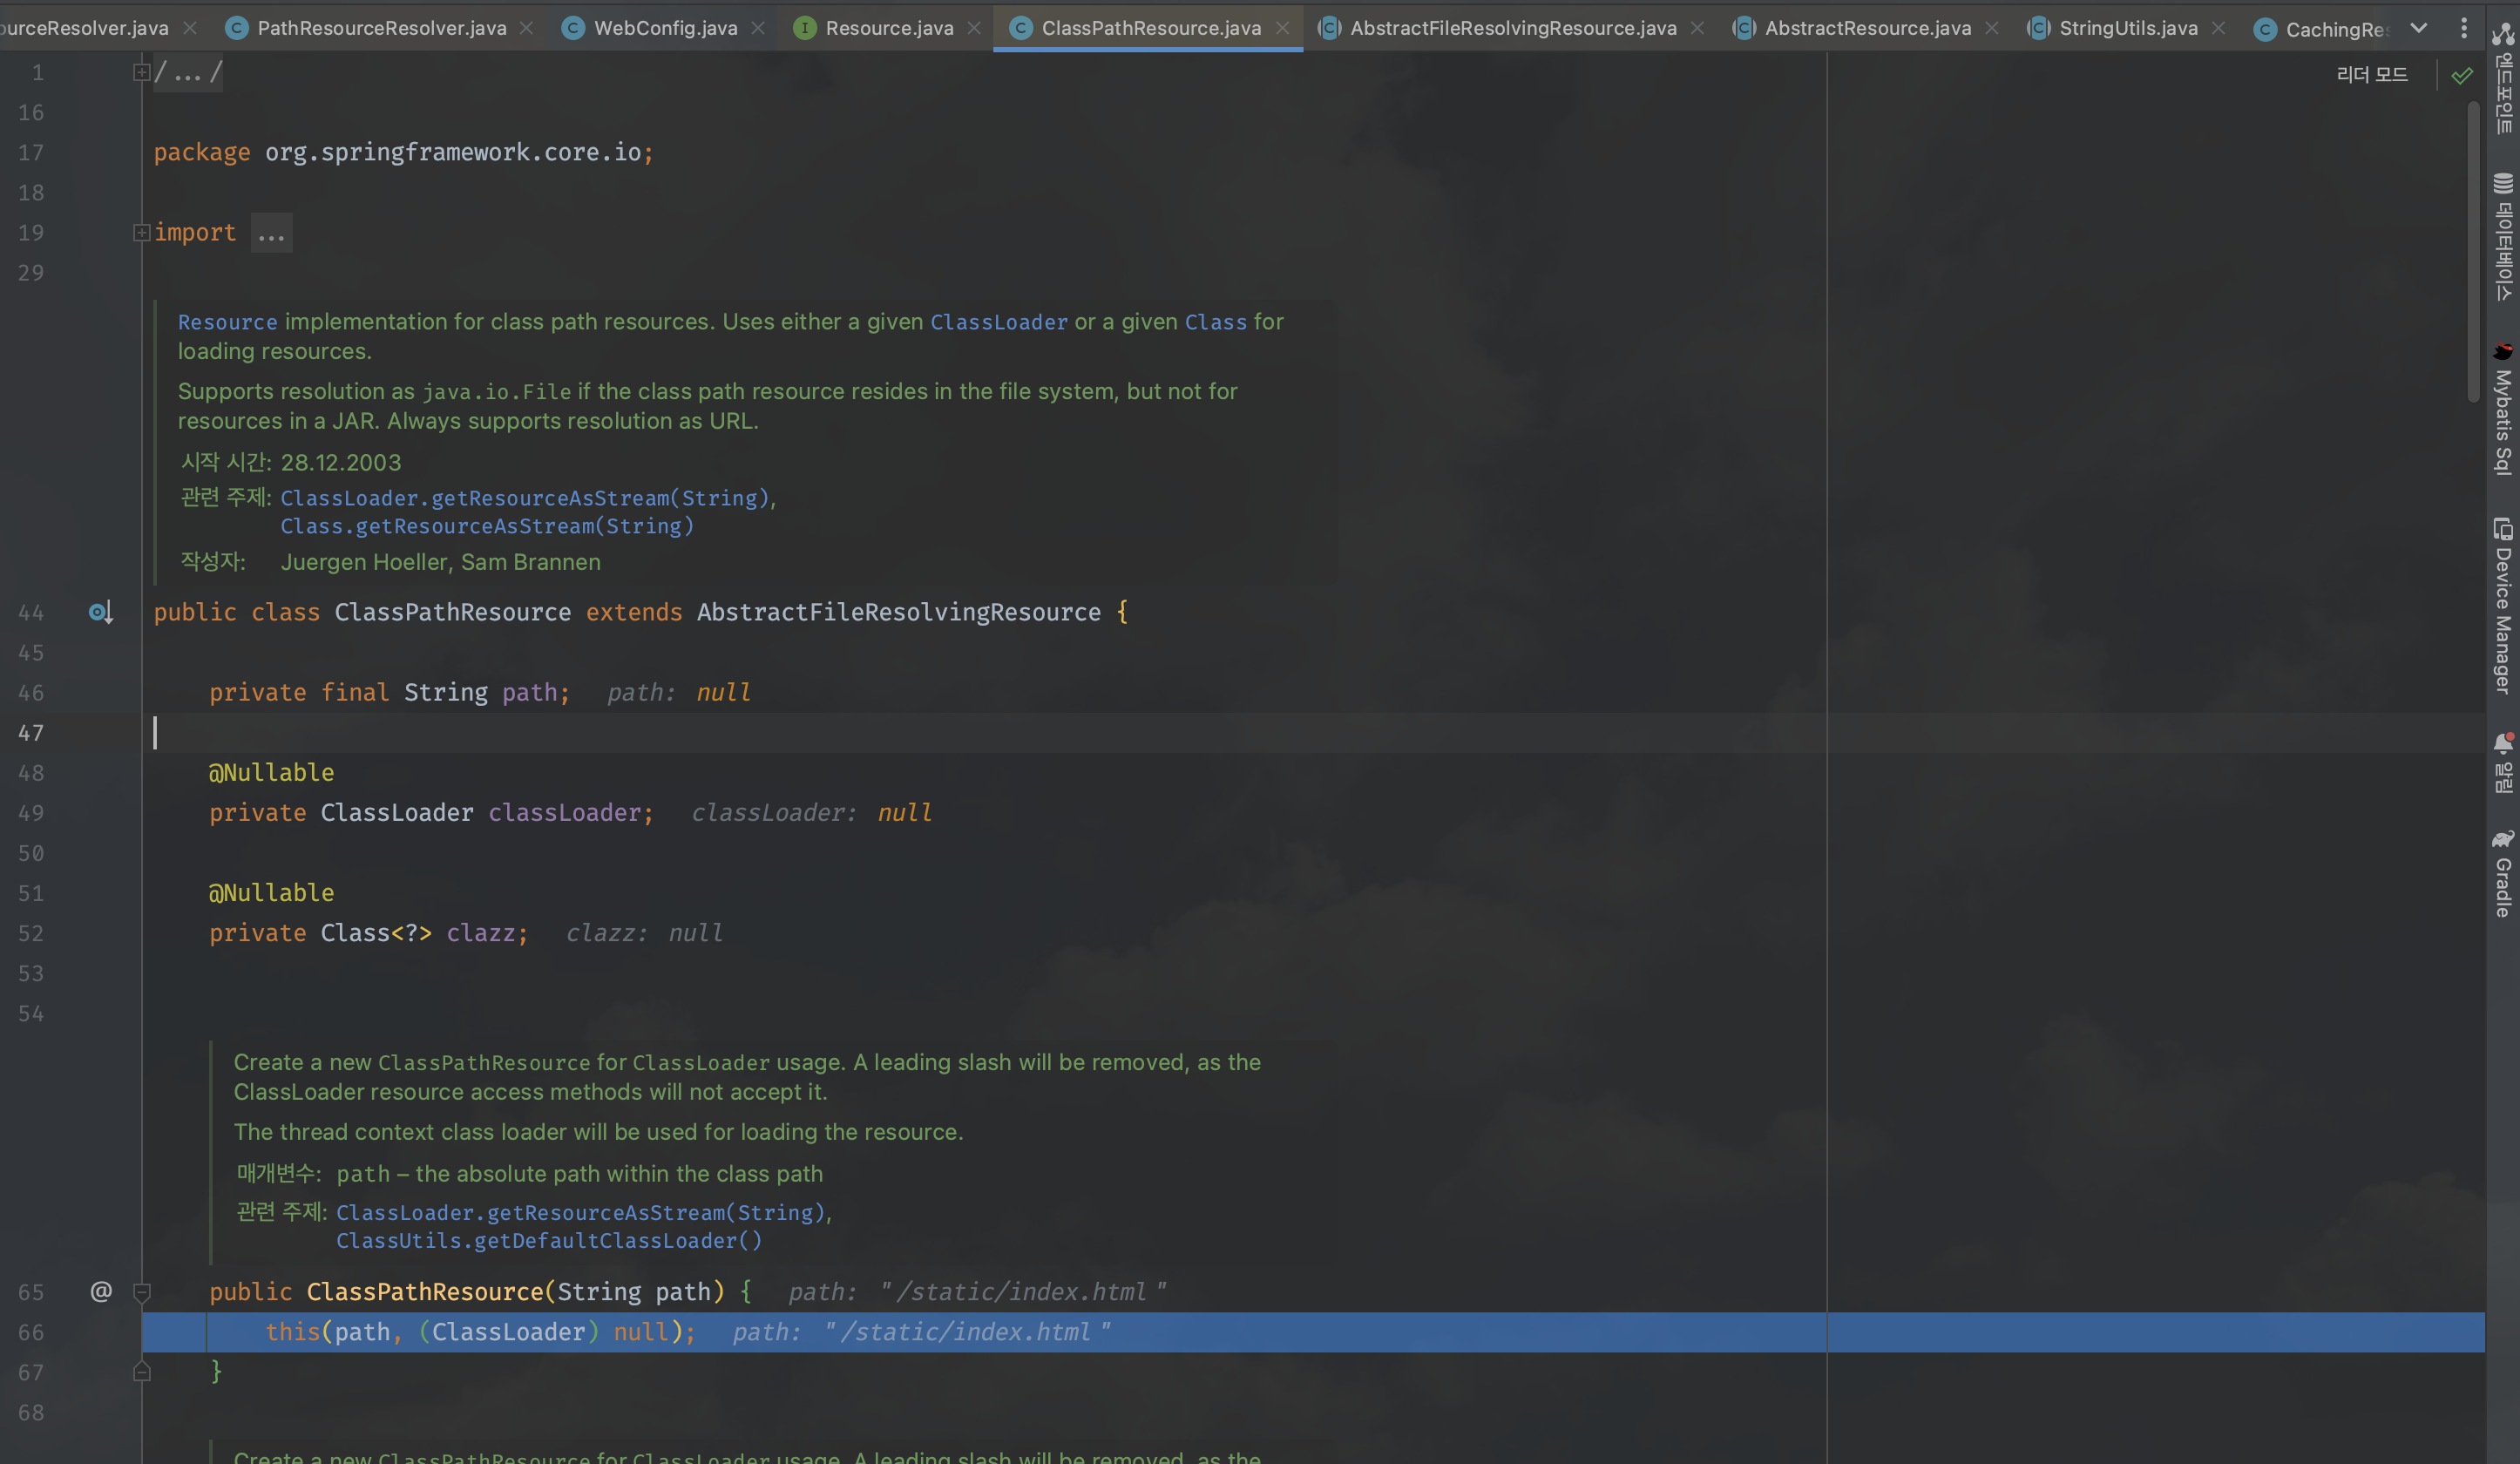Image resolution: width=2520 pixels, height=1464 pixels.
Task: Open the 알림 notifications tool window
Action: tap(2503, 762)
